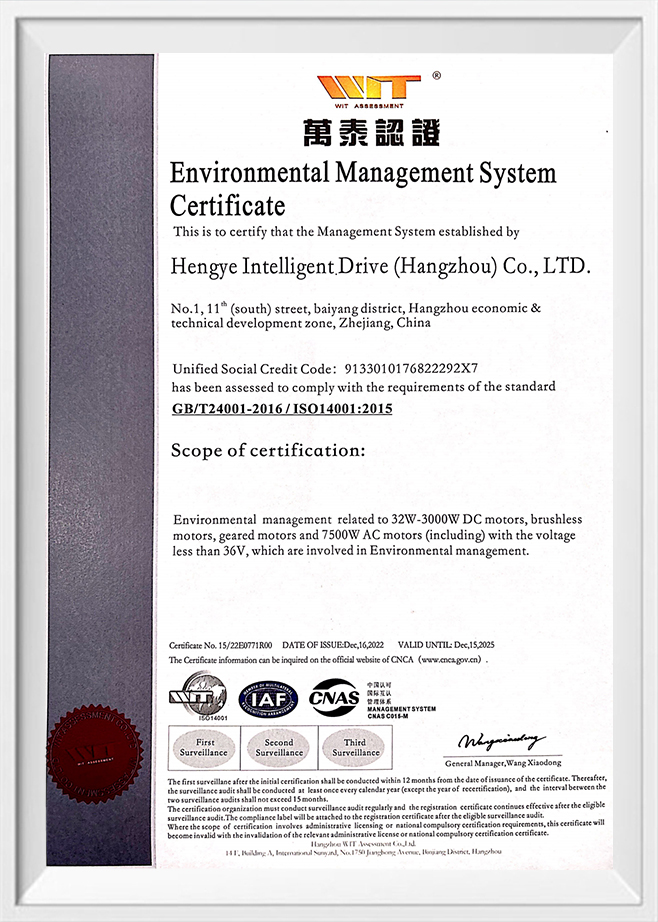Click the credit code 91330101768222292X7
The height and width of the screenshot is (922, 658).
coord(410,369)
